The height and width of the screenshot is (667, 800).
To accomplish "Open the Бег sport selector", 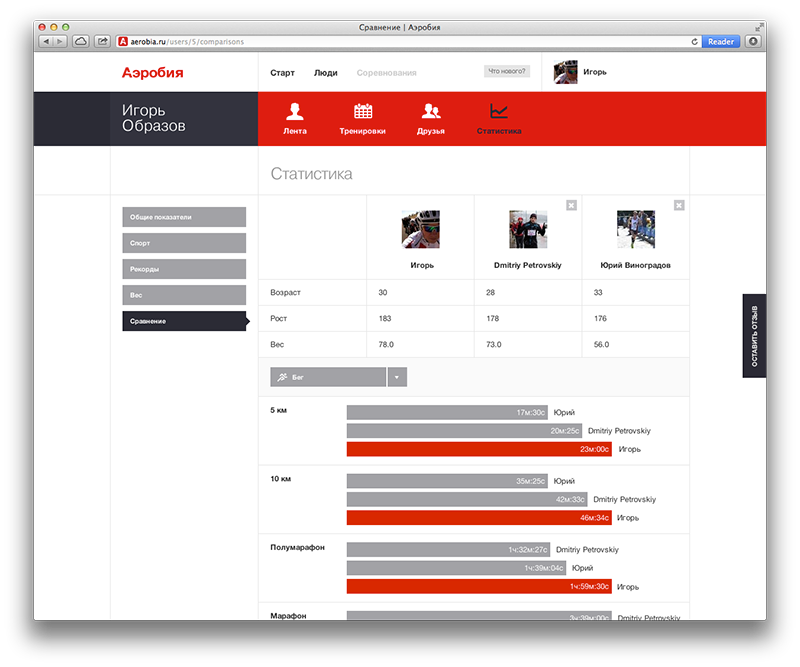I will coord(328,377).
